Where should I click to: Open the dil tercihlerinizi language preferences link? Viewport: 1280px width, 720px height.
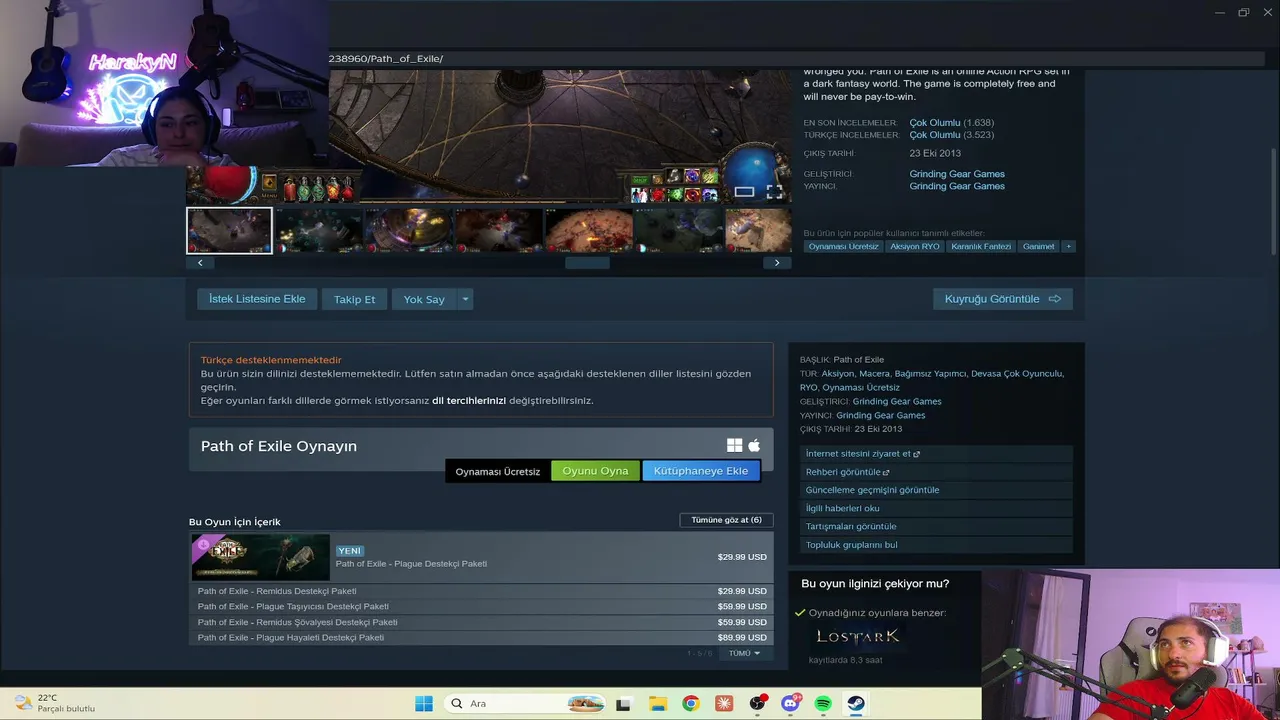click(x=469, y=401)
